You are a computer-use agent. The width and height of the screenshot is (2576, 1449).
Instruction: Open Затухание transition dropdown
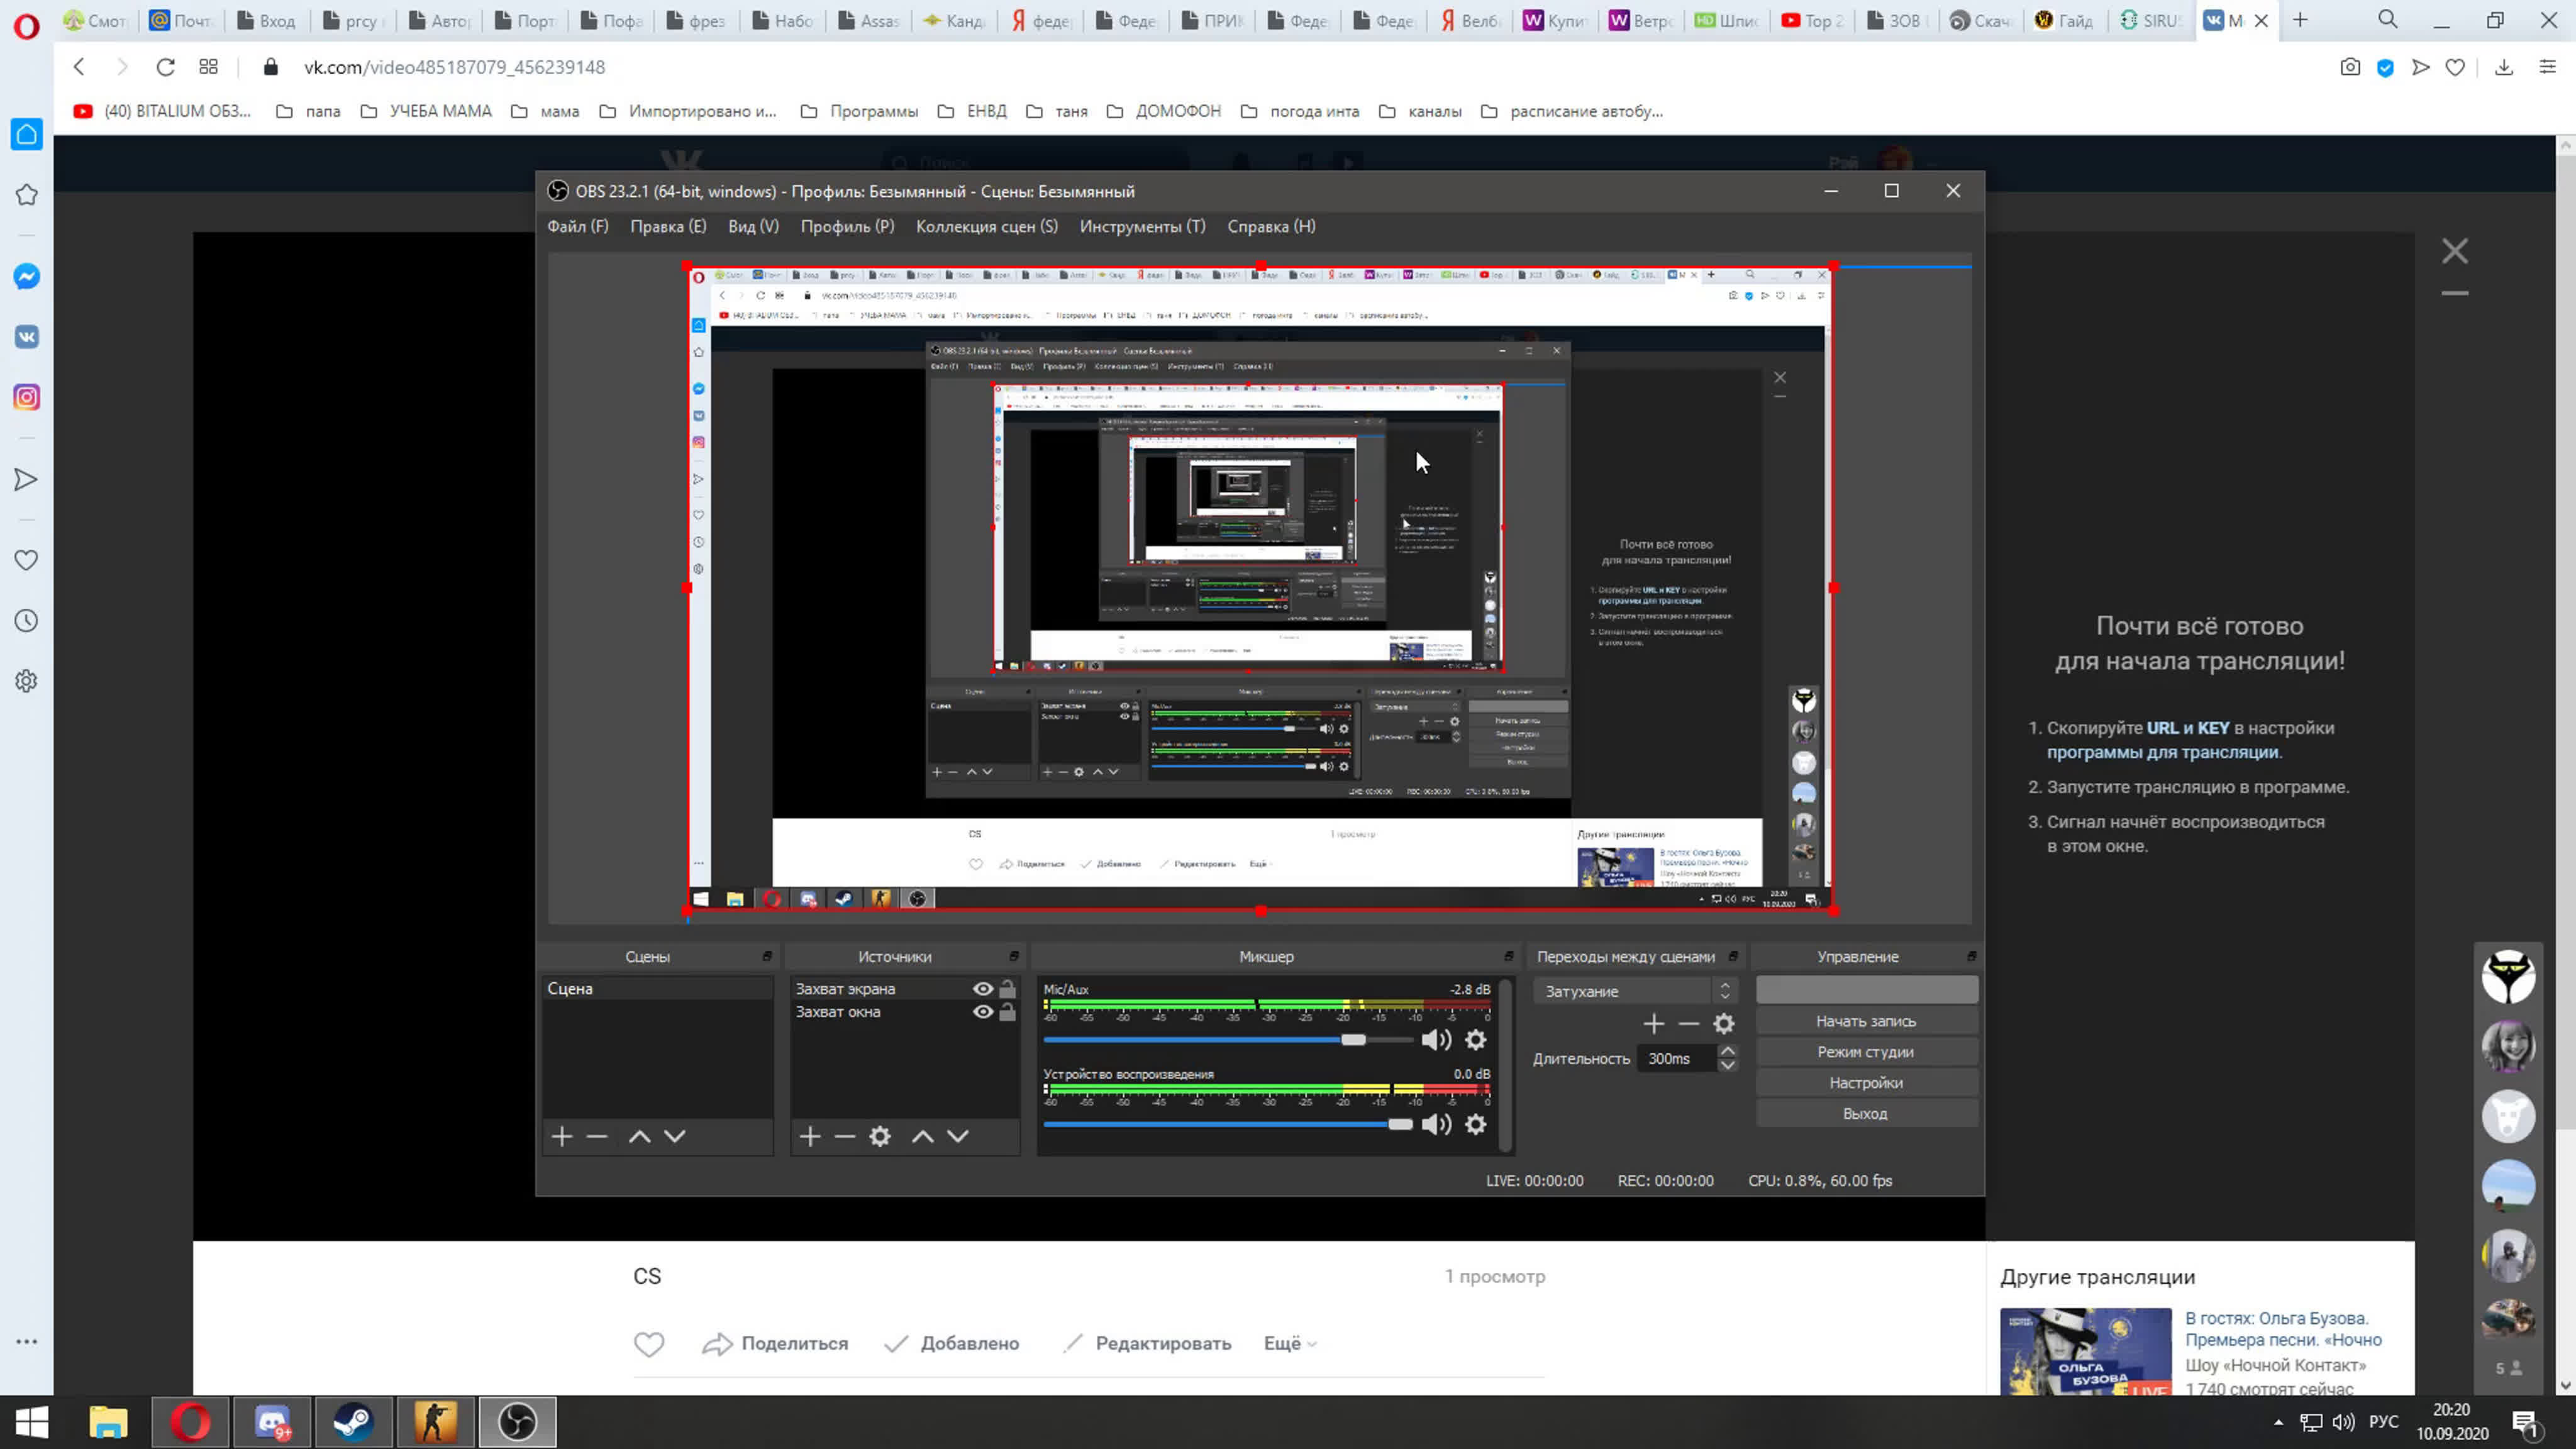1635,991
